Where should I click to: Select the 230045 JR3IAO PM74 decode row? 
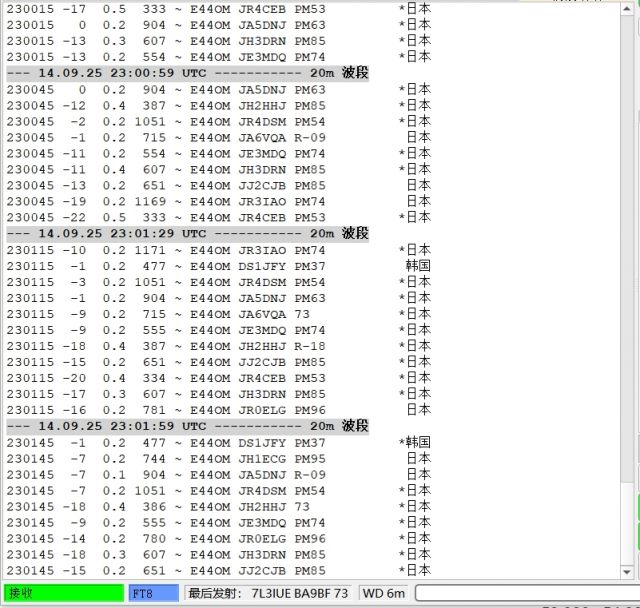218,201
